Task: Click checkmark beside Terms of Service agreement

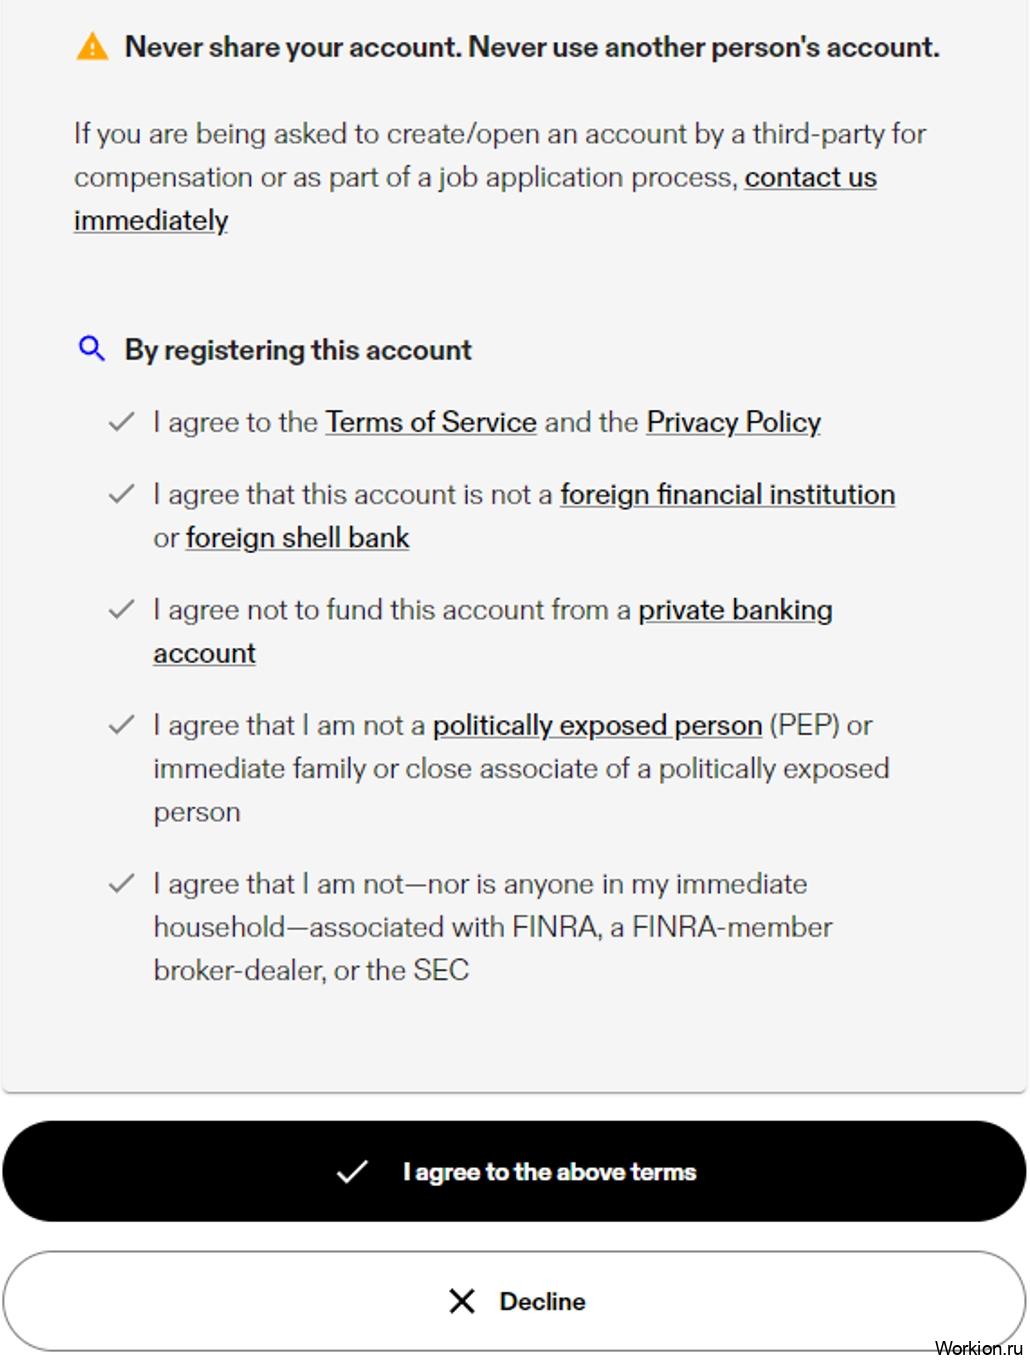Action: point(121,422)
